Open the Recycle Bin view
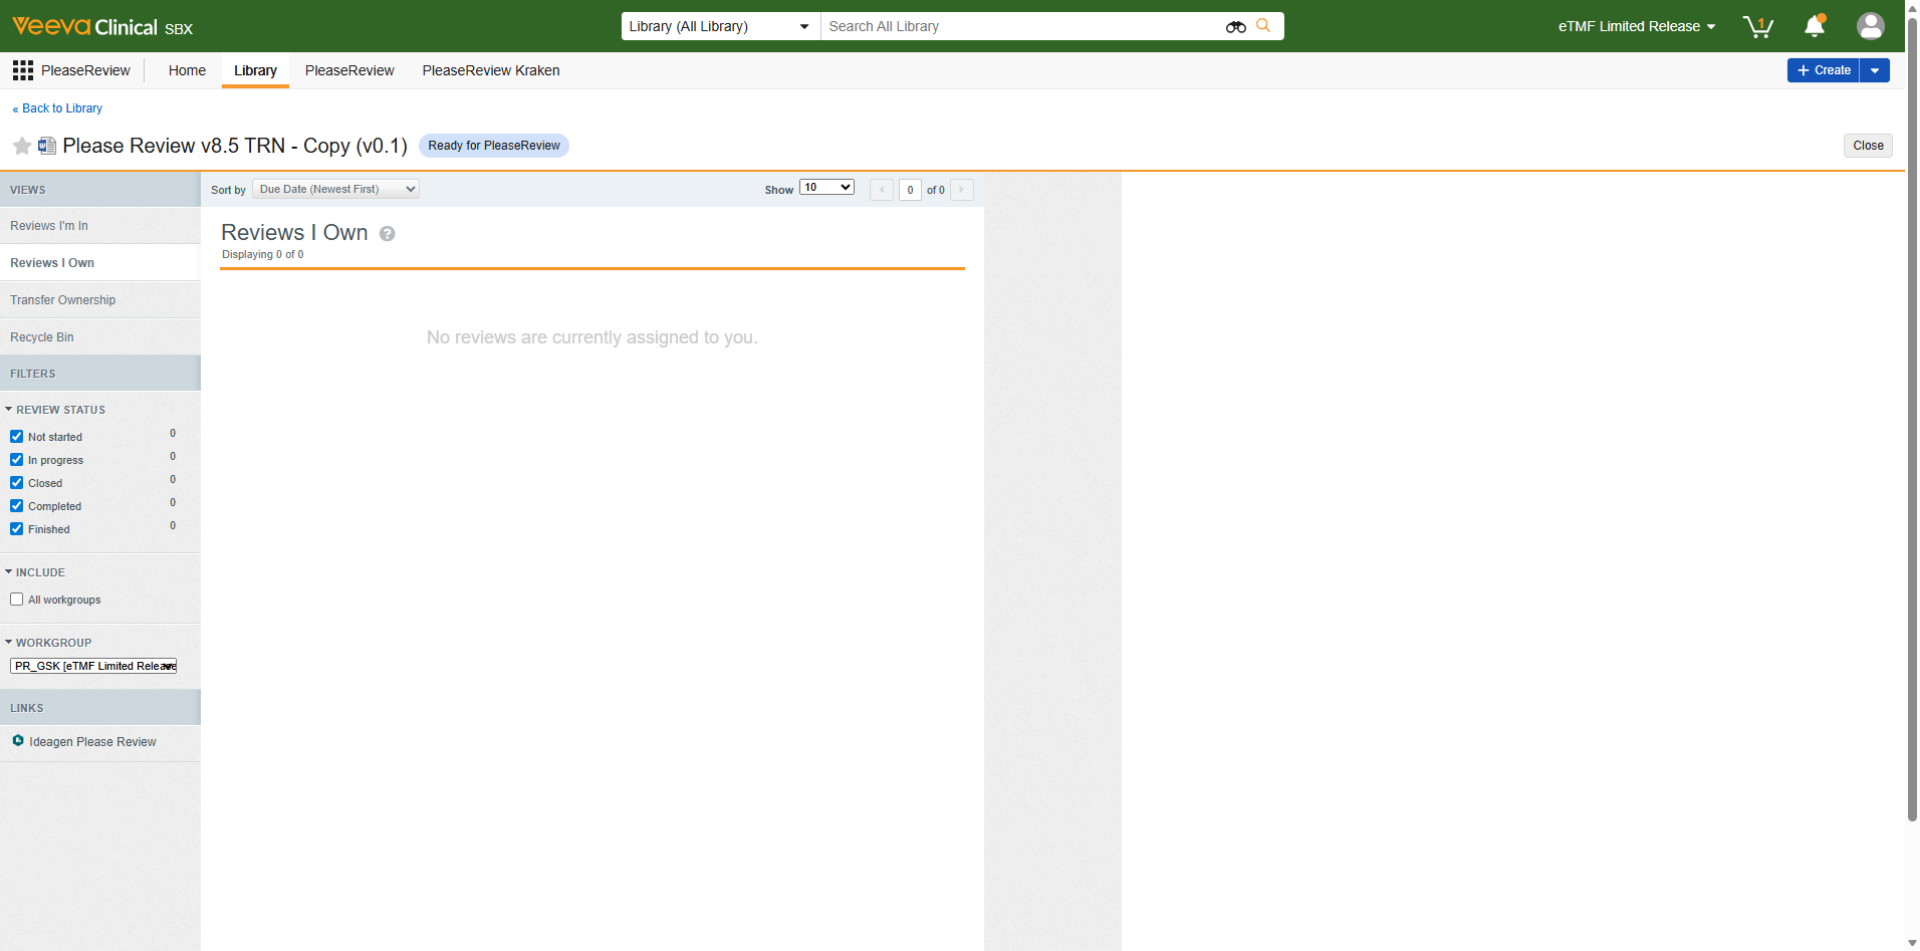The width and height of the screenshot is (1920, 951). 100,337
